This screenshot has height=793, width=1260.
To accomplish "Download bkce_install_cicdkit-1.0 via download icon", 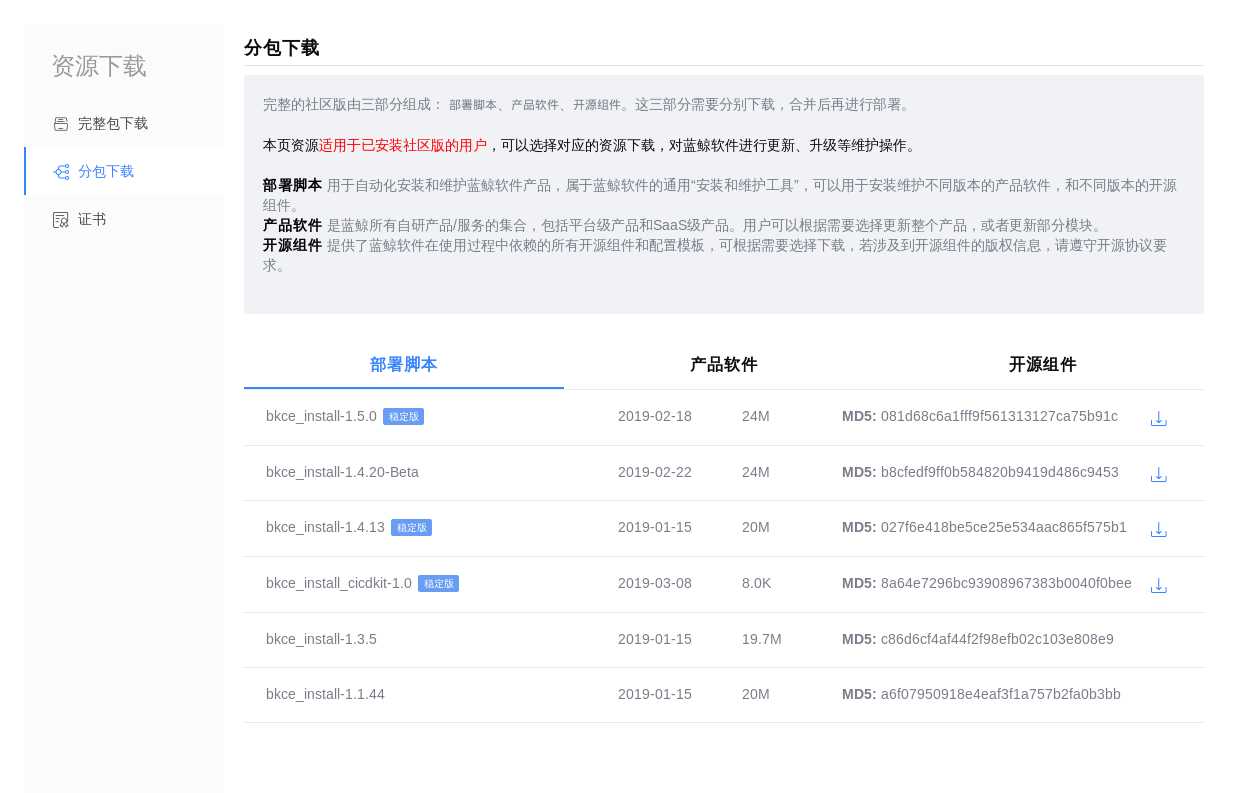I will coord(1159,585).
